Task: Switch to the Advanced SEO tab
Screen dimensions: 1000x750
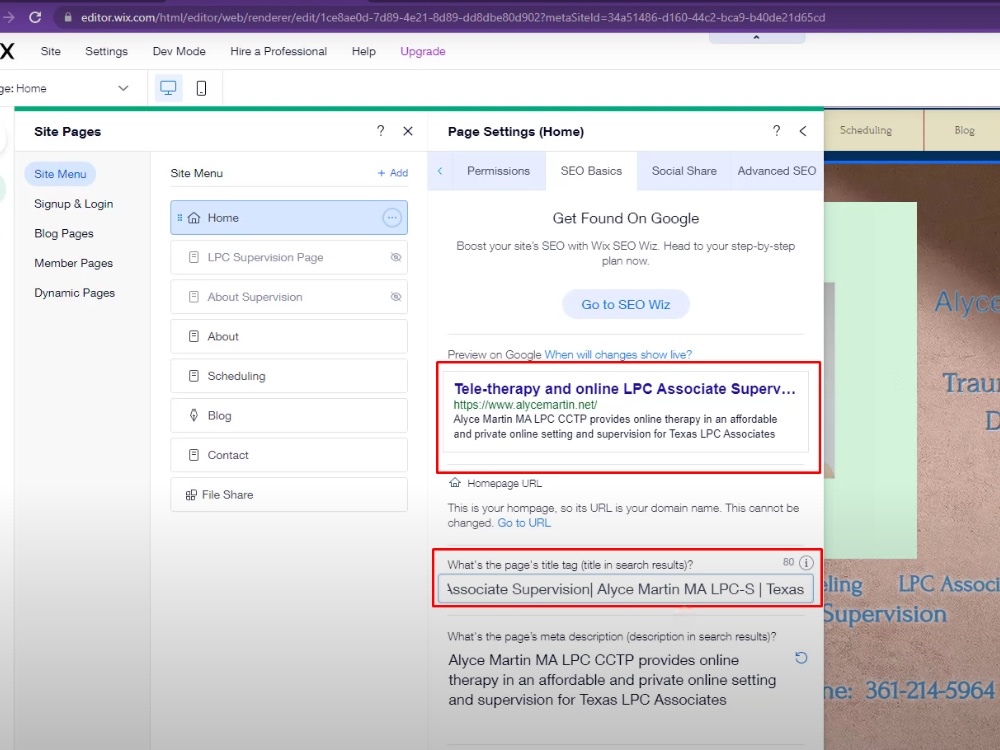Action: click(x=777, y=171)
